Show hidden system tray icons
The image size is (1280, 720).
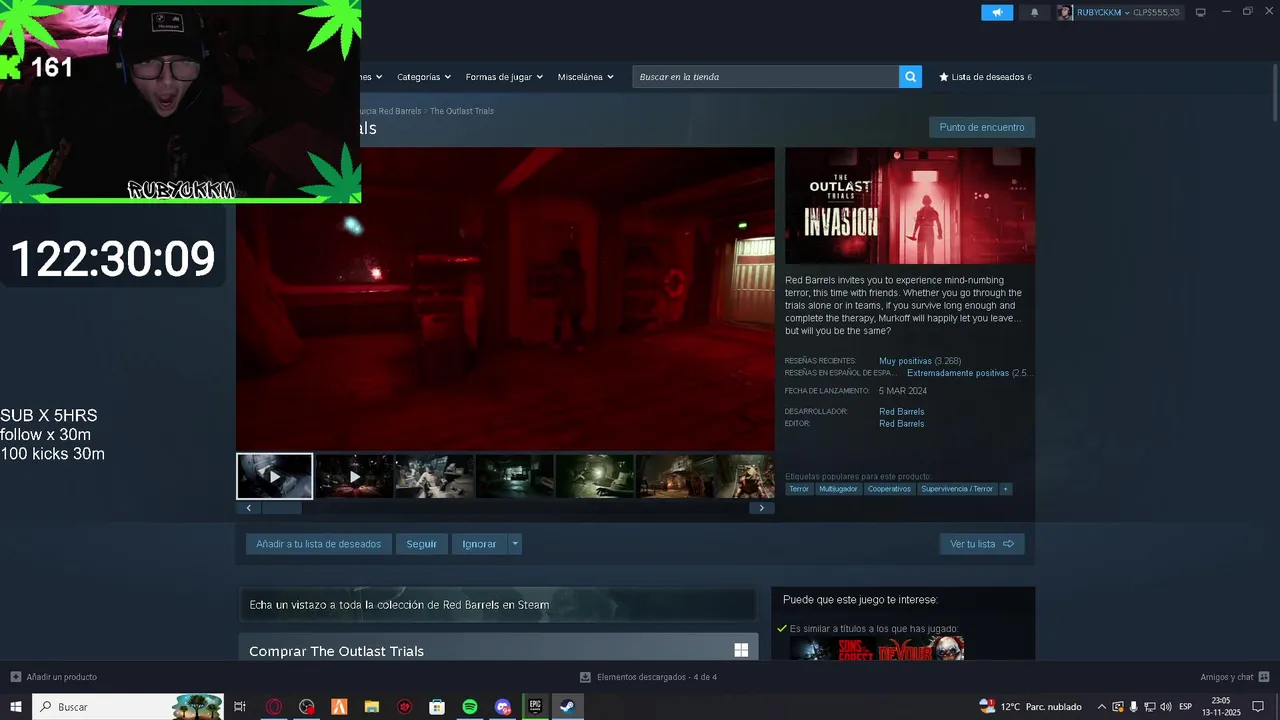(x=1102, y=707)
